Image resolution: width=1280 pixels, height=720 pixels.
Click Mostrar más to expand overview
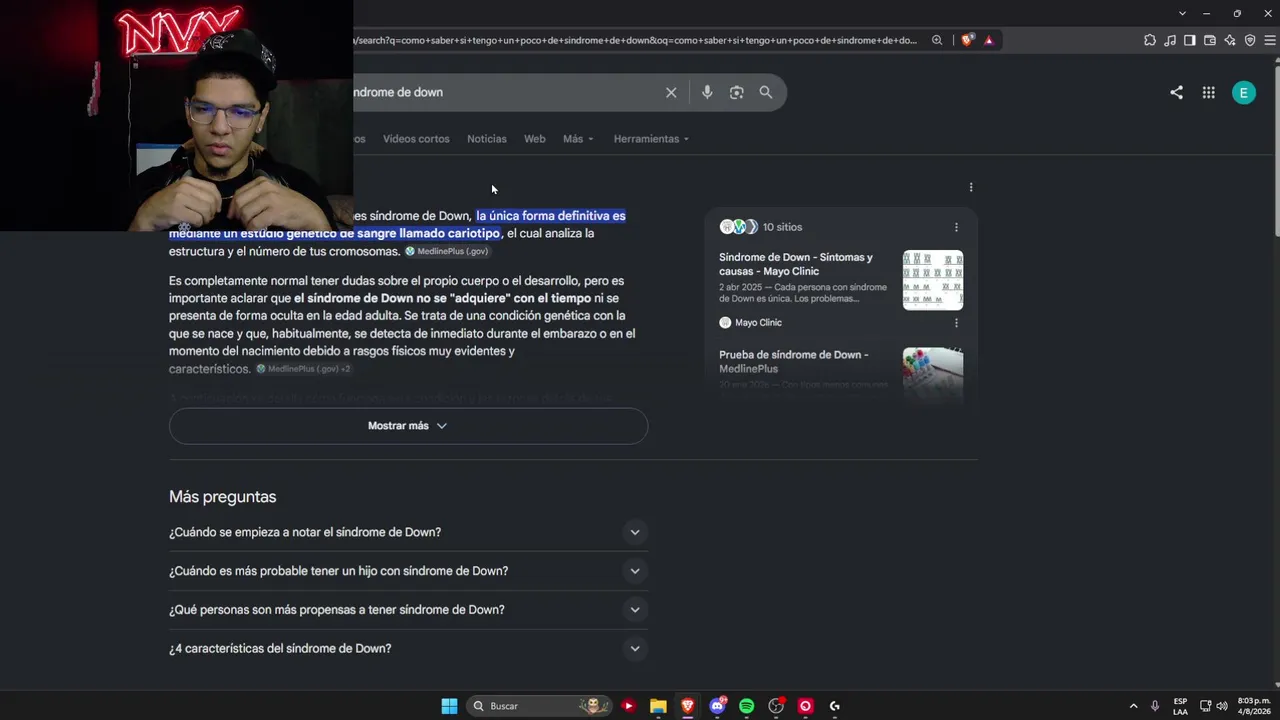(x=408, y=426)
